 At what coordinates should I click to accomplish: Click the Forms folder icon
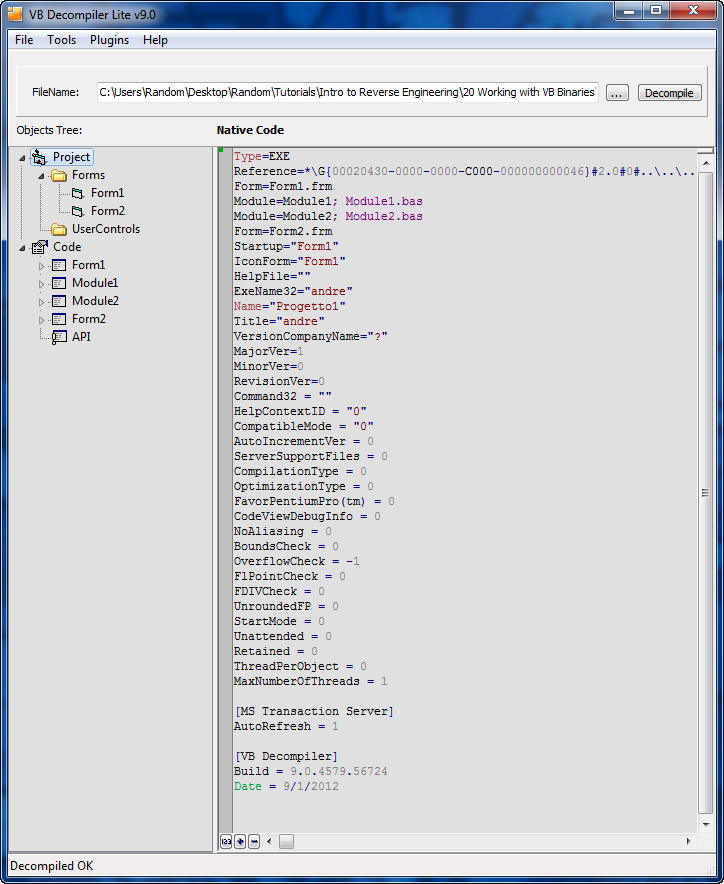pos(59,175)
